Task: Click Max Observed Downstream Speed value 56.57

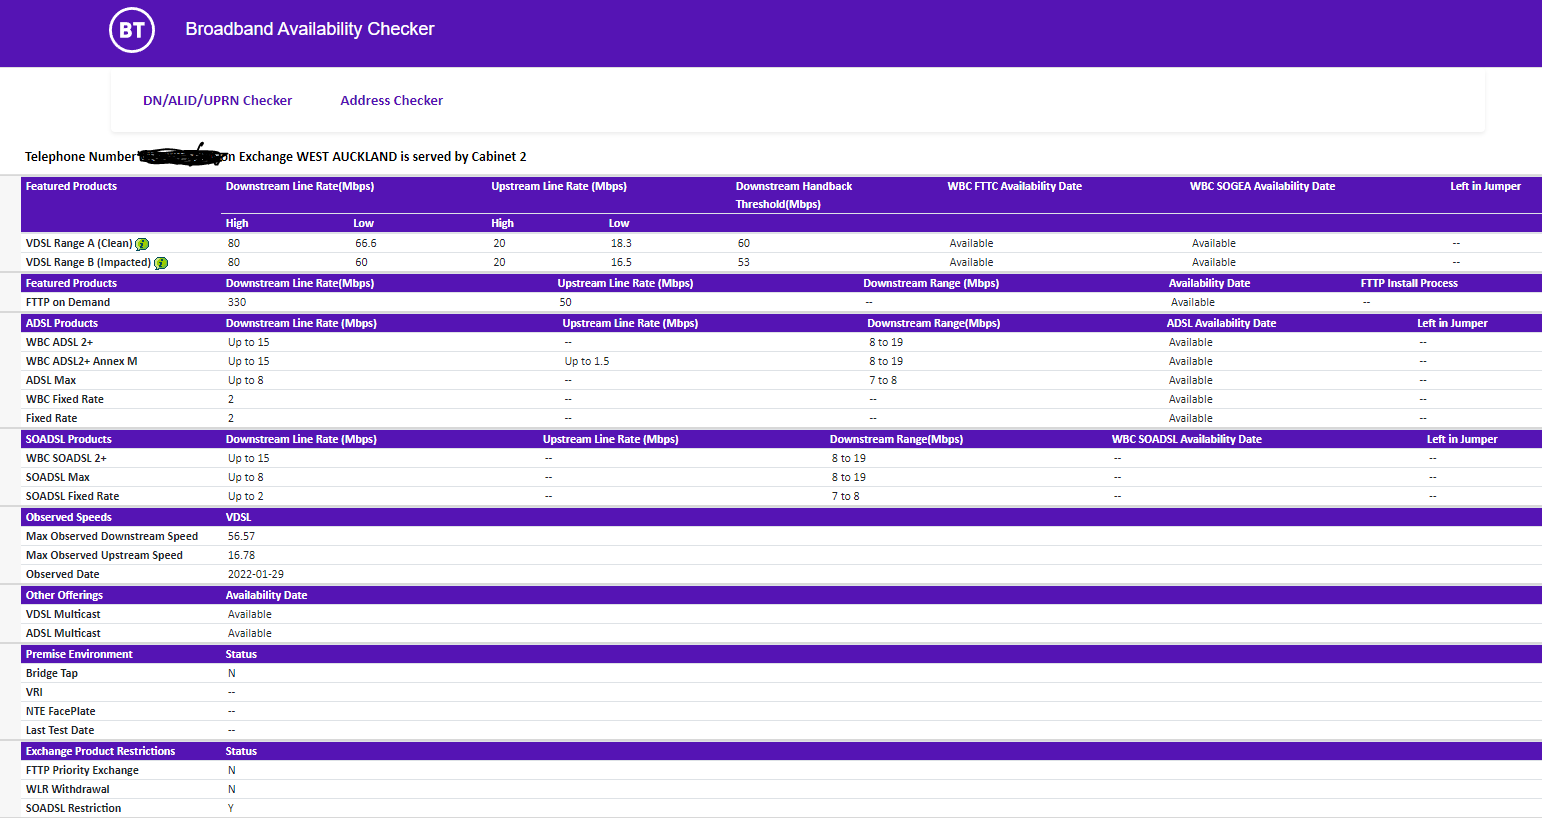Action: (x=241, y=536)
